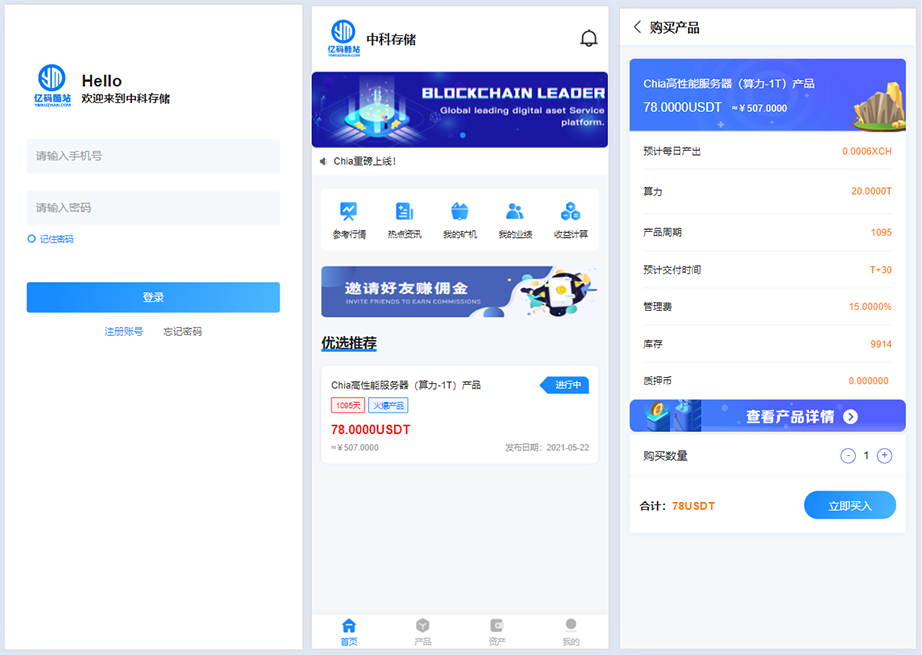This screenshot has height=655, width=922.
Task: Open 我的业绩 performance icon
Action: (515, 211)
